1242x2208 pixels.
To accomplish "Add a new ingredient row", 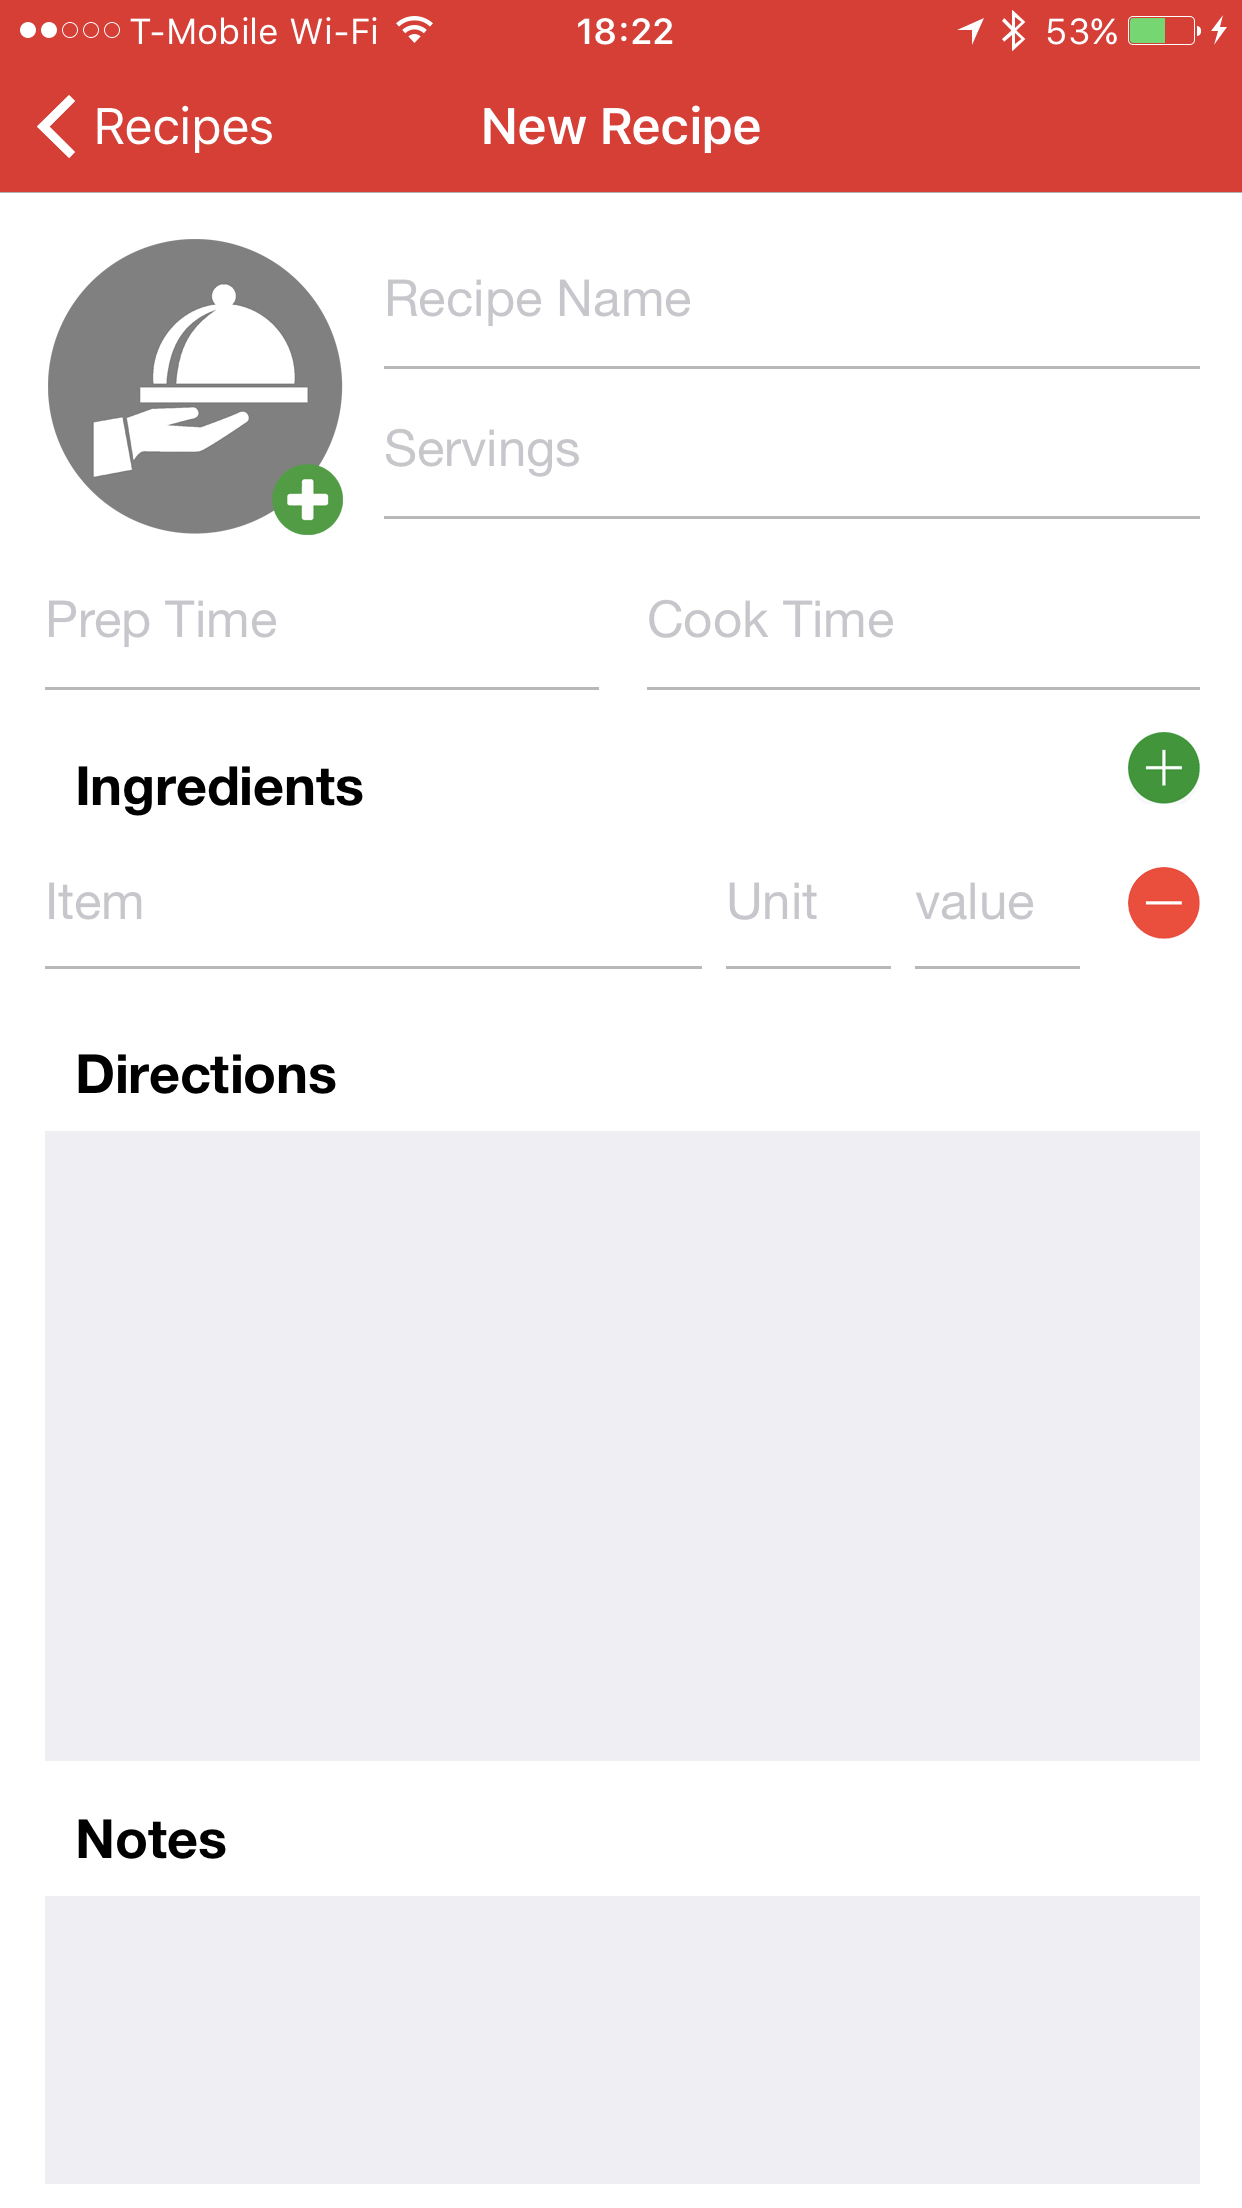I will (x=1163, y=768).
